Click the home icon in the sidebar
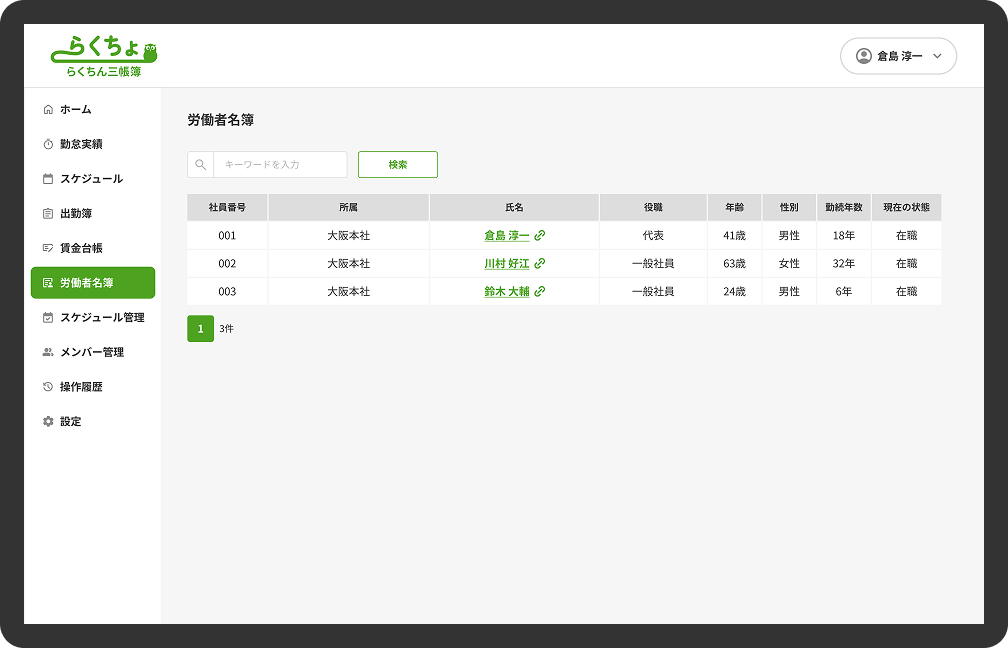Screen dimensions: 1008x648 point(48,110)
